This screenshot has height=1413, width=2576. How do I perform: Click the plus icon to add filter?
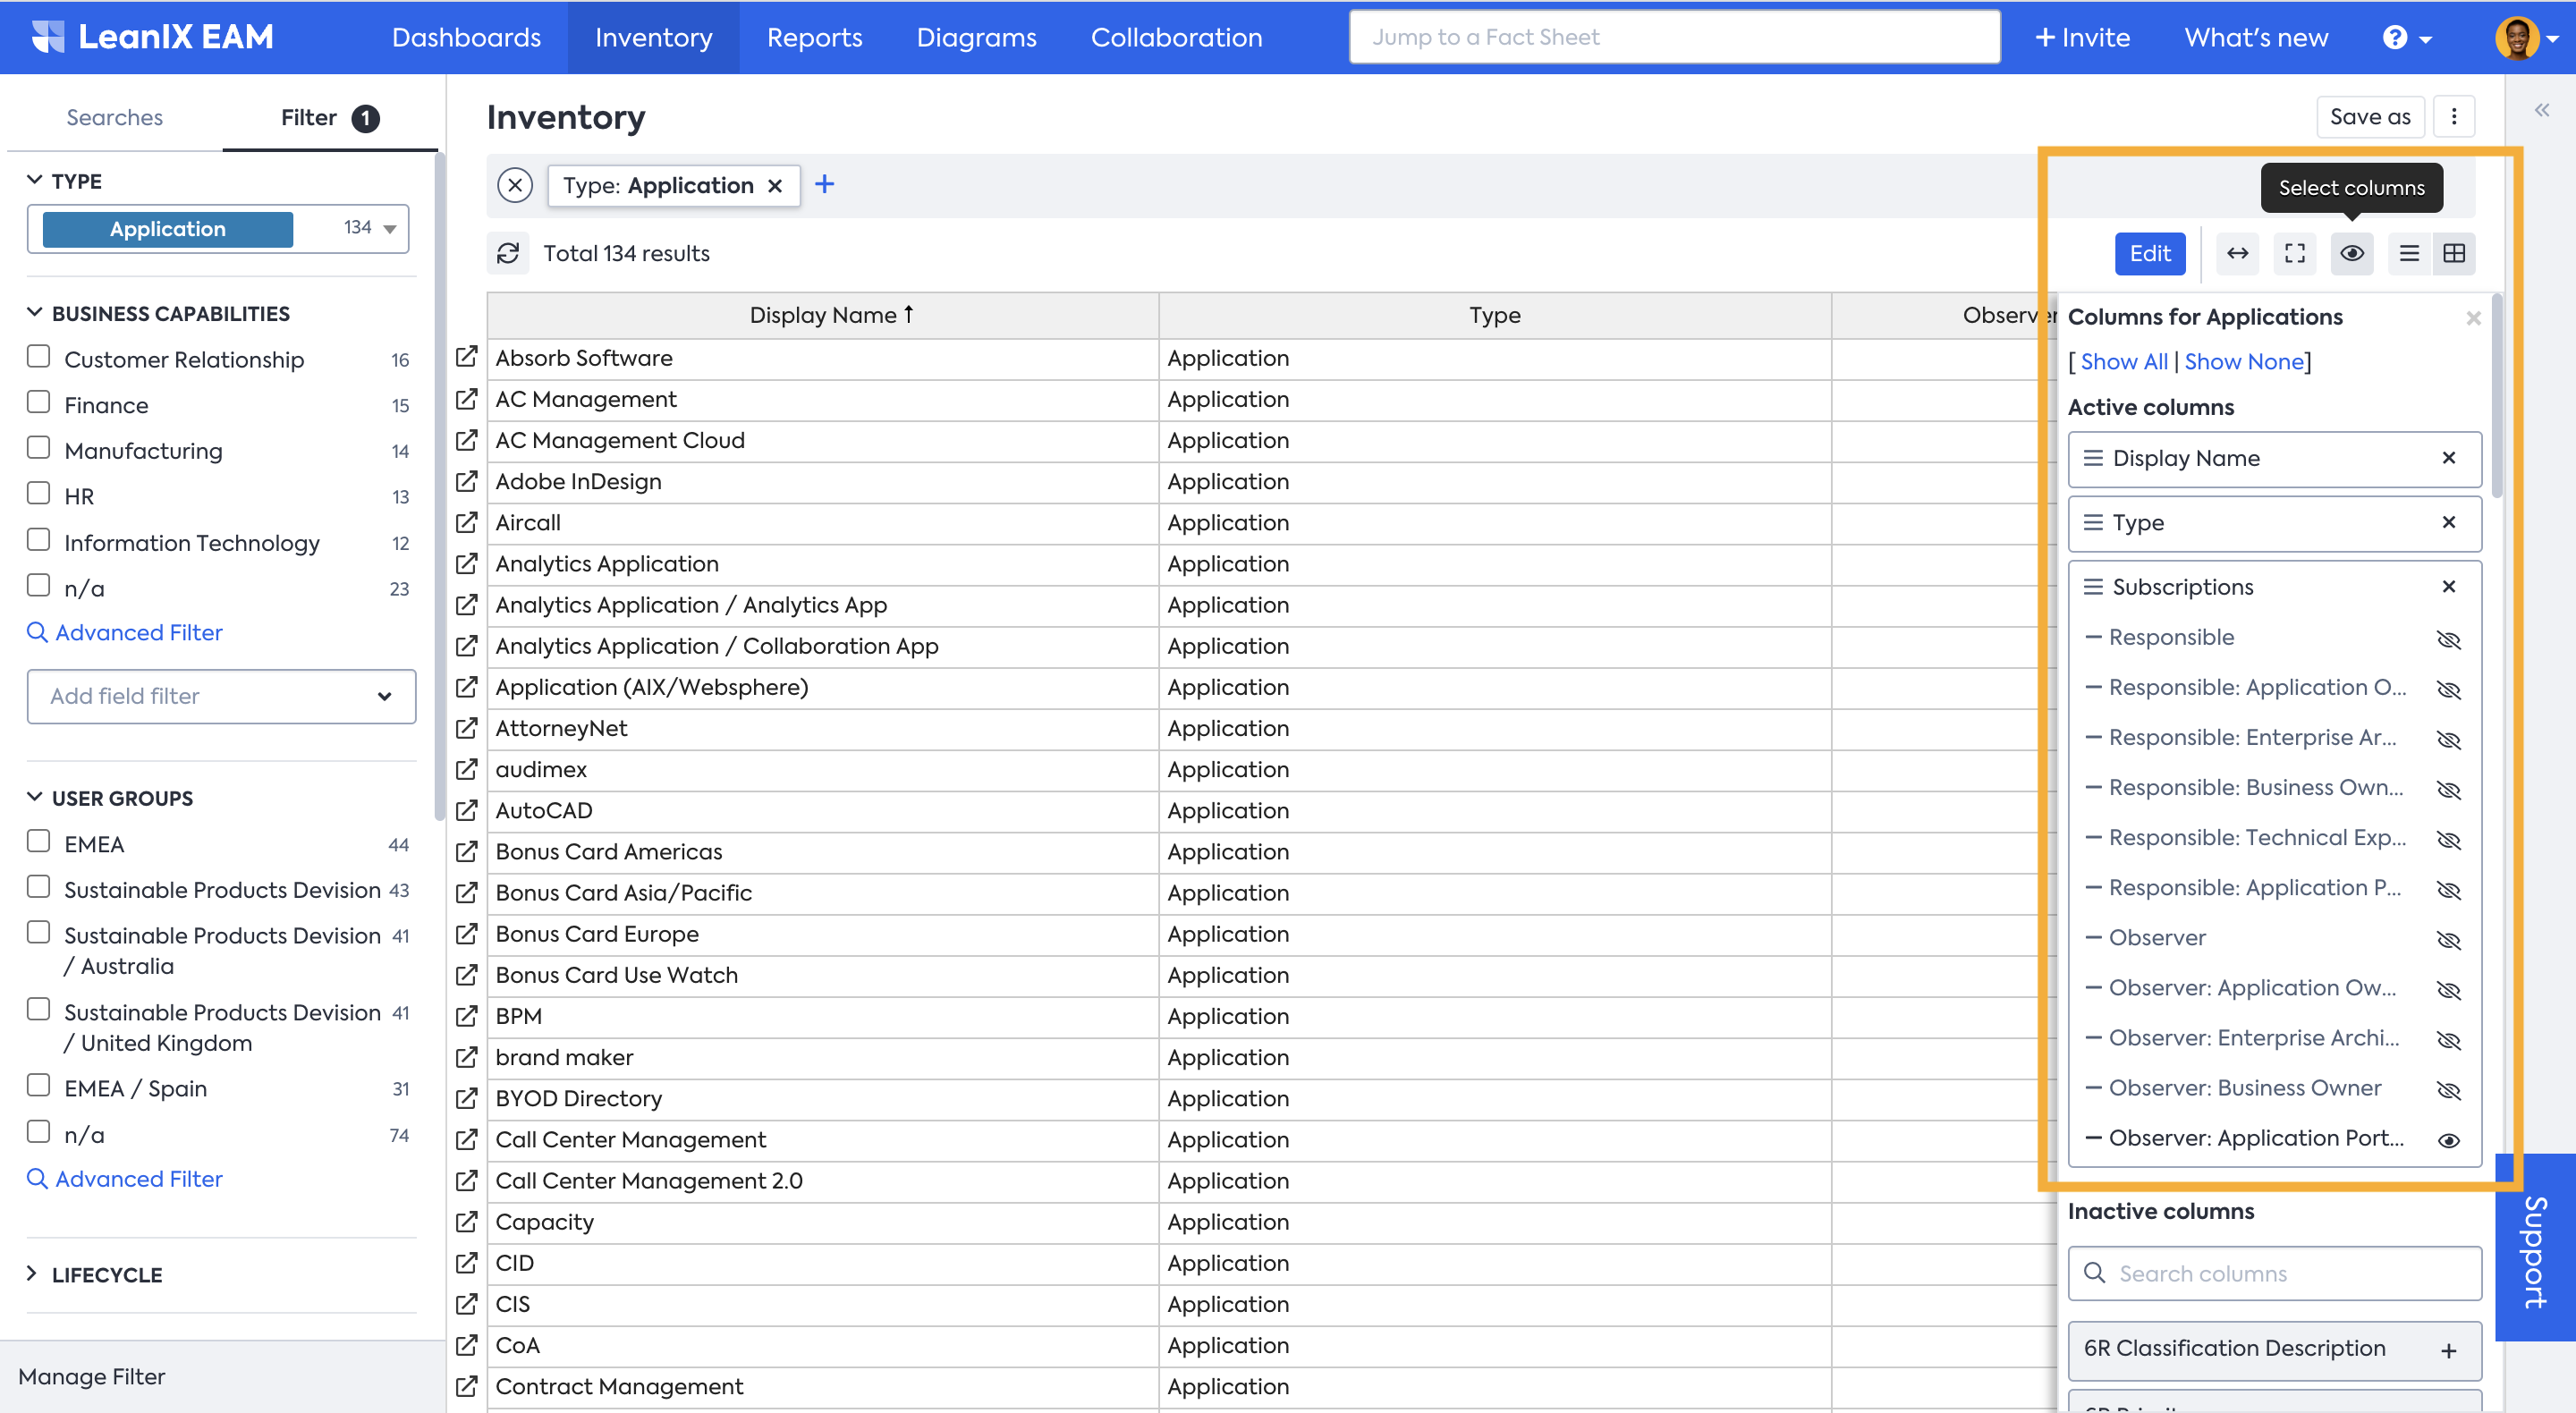coord(824,184)
